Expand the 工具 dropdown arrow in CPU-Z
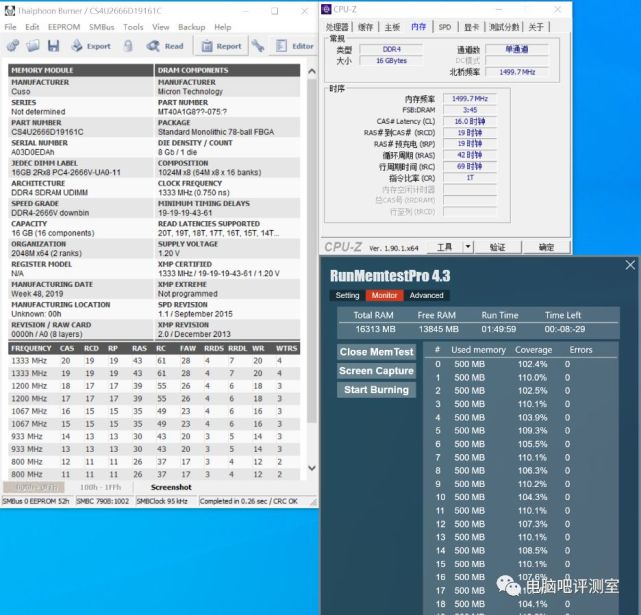 point(468,247)
